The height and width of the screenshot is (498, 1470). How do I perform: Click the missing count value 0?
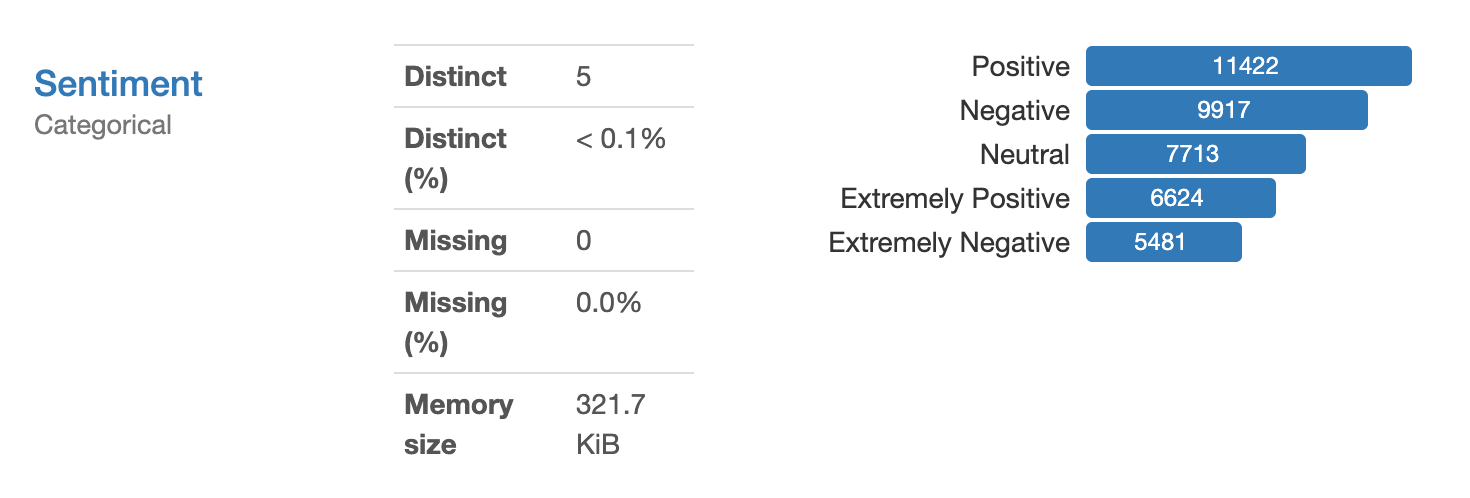583,240
